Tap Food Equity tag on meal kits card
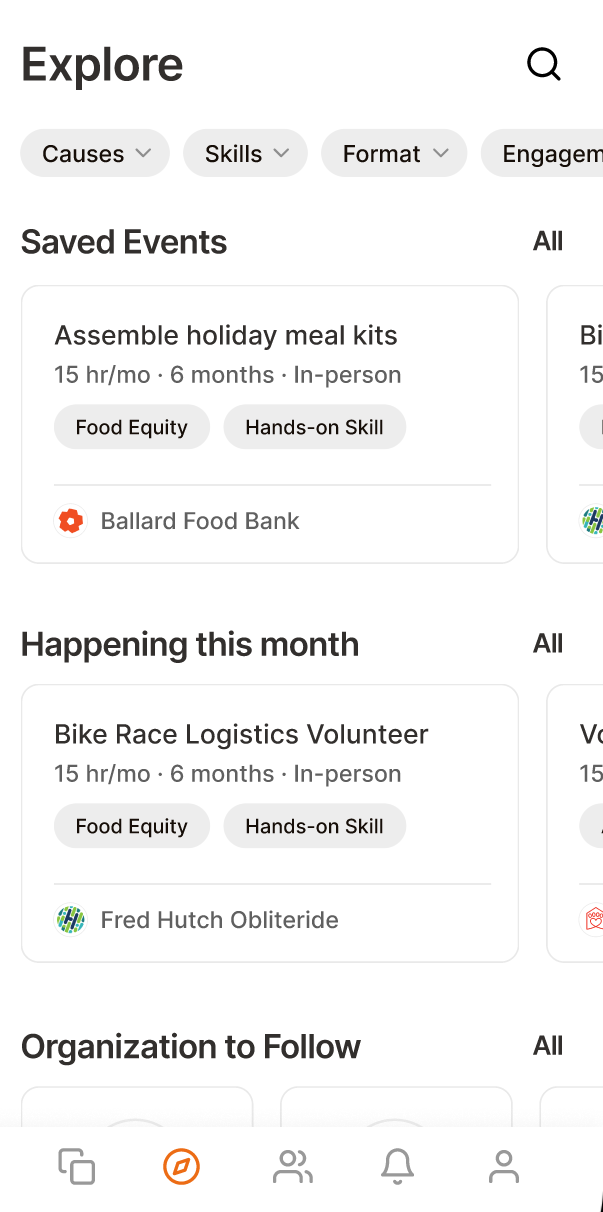The image size is (603, 1212). 132,427
